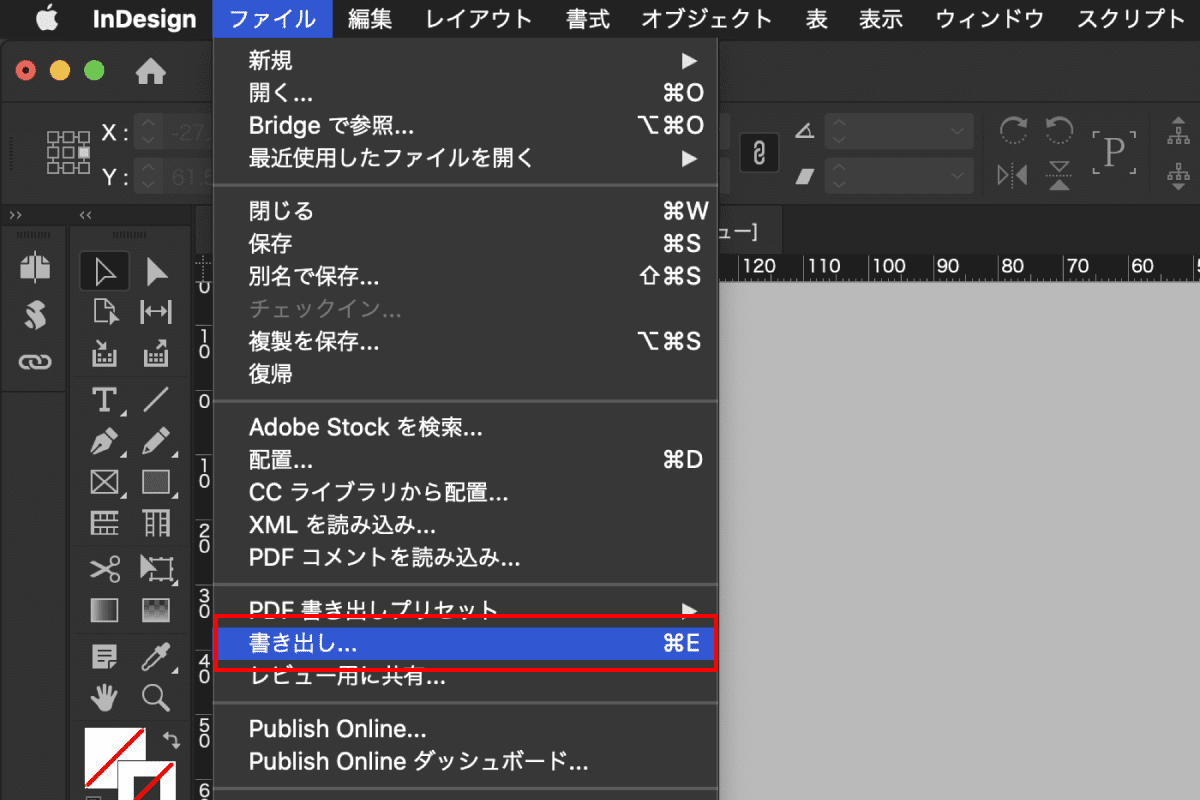Select the Rectangle tool
The width and height of the screenshot is (1200, 800).
[156, 482]
